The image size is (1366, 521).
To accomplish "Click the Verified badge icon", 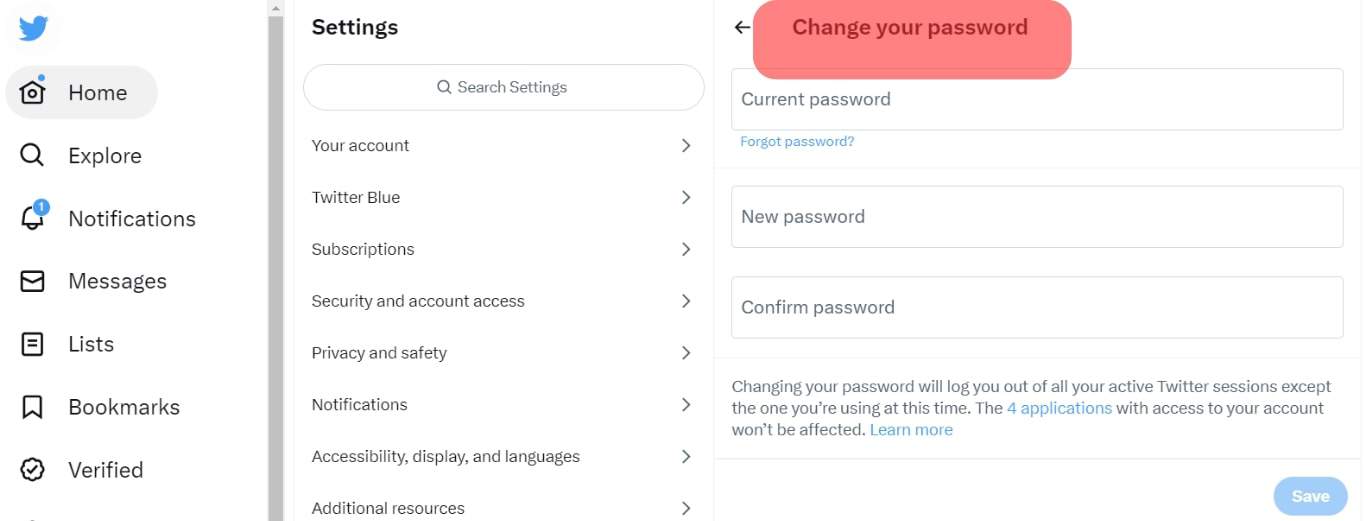I will point(33,470).
